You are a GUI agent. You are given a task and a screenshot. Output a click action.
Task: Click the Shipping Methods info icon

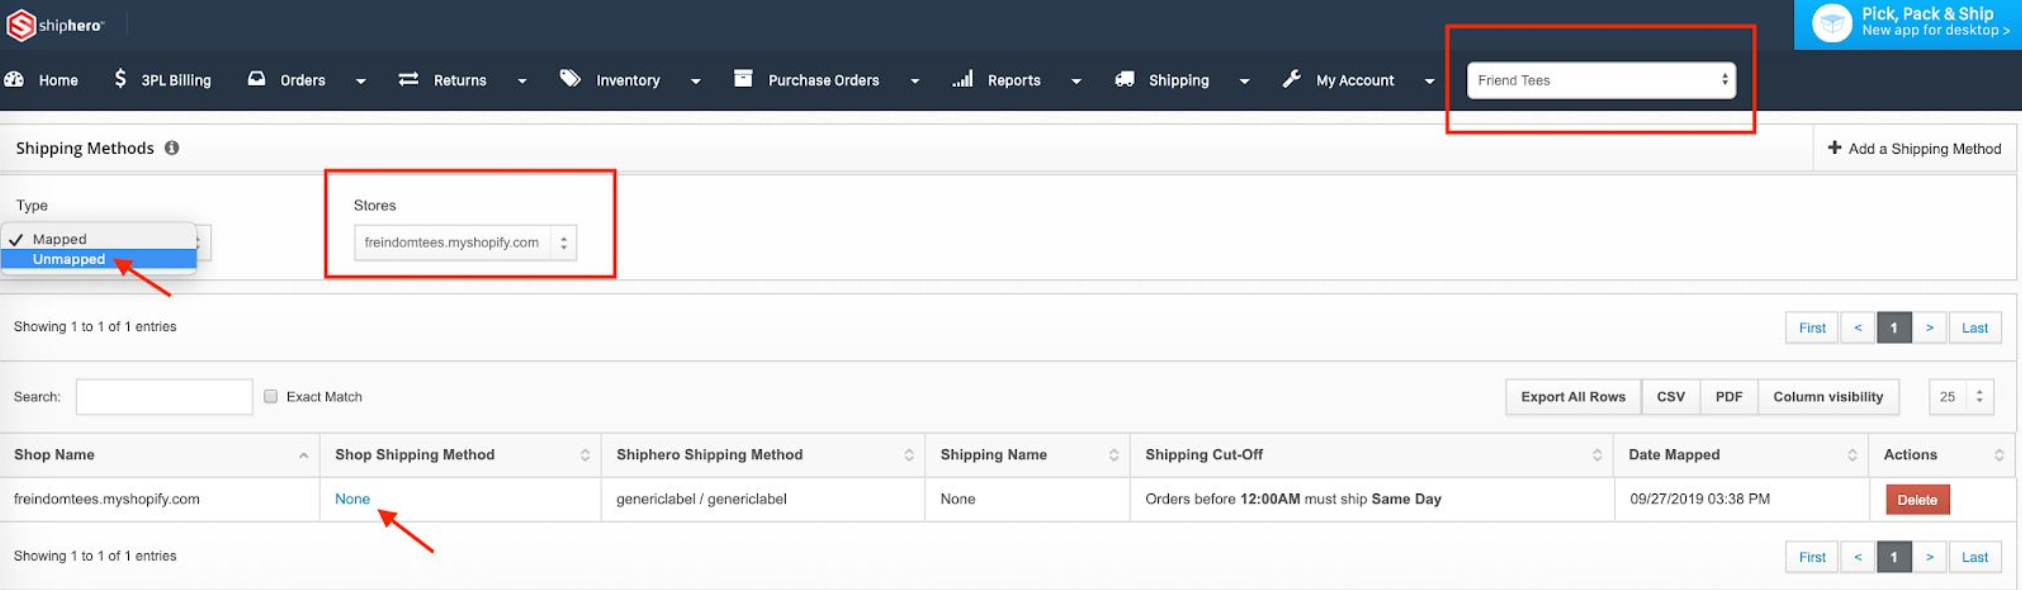[x=172, y=148]
